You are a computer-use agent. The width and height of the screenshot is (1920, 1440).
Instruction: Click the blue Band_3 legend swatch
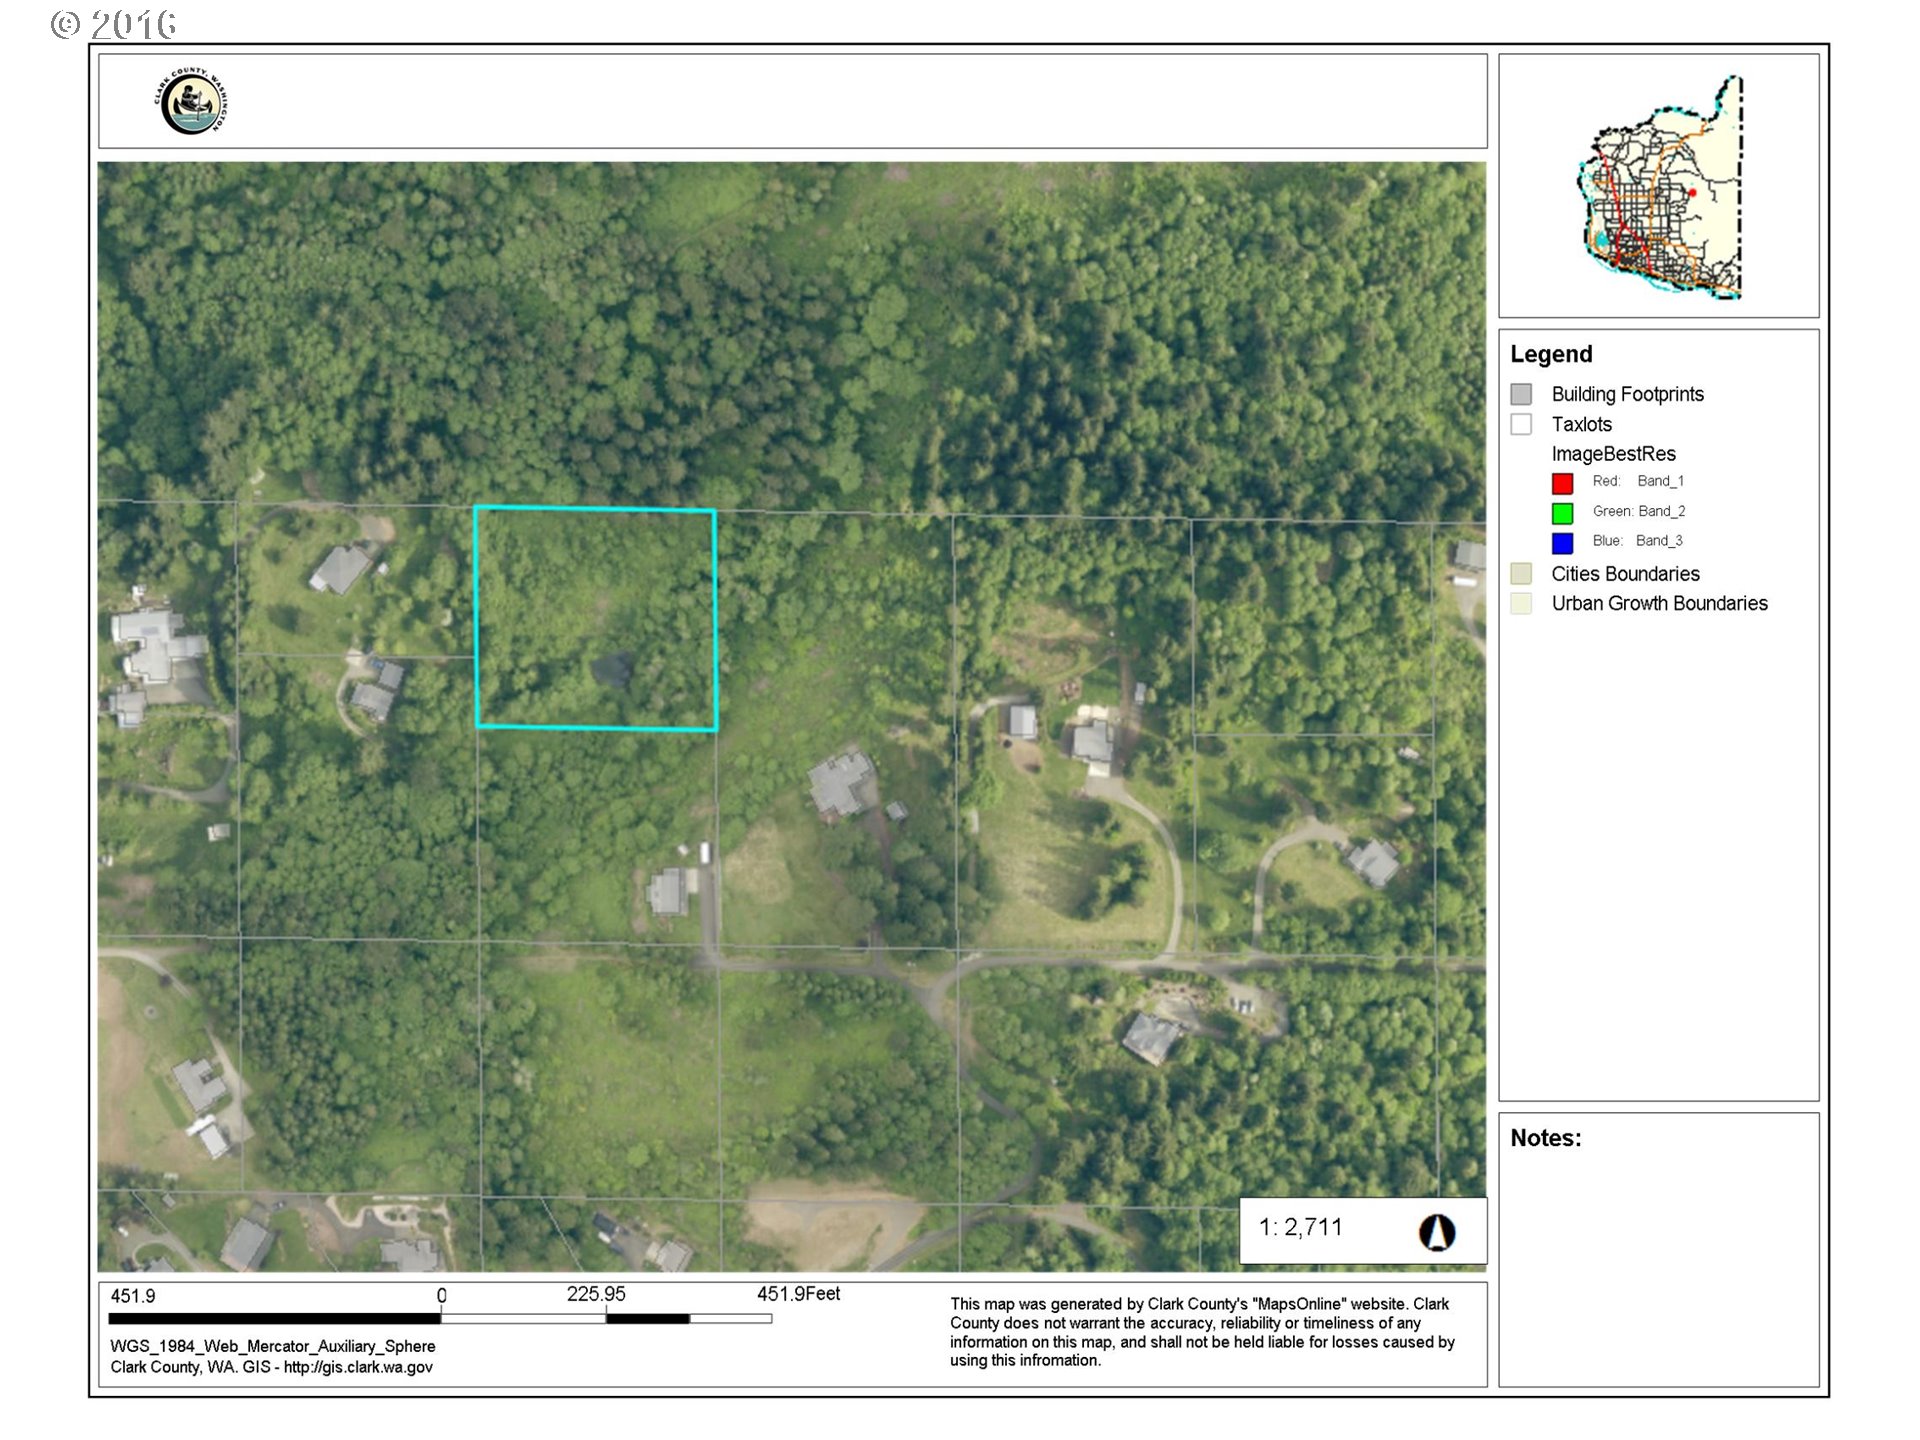[1562, 543]
